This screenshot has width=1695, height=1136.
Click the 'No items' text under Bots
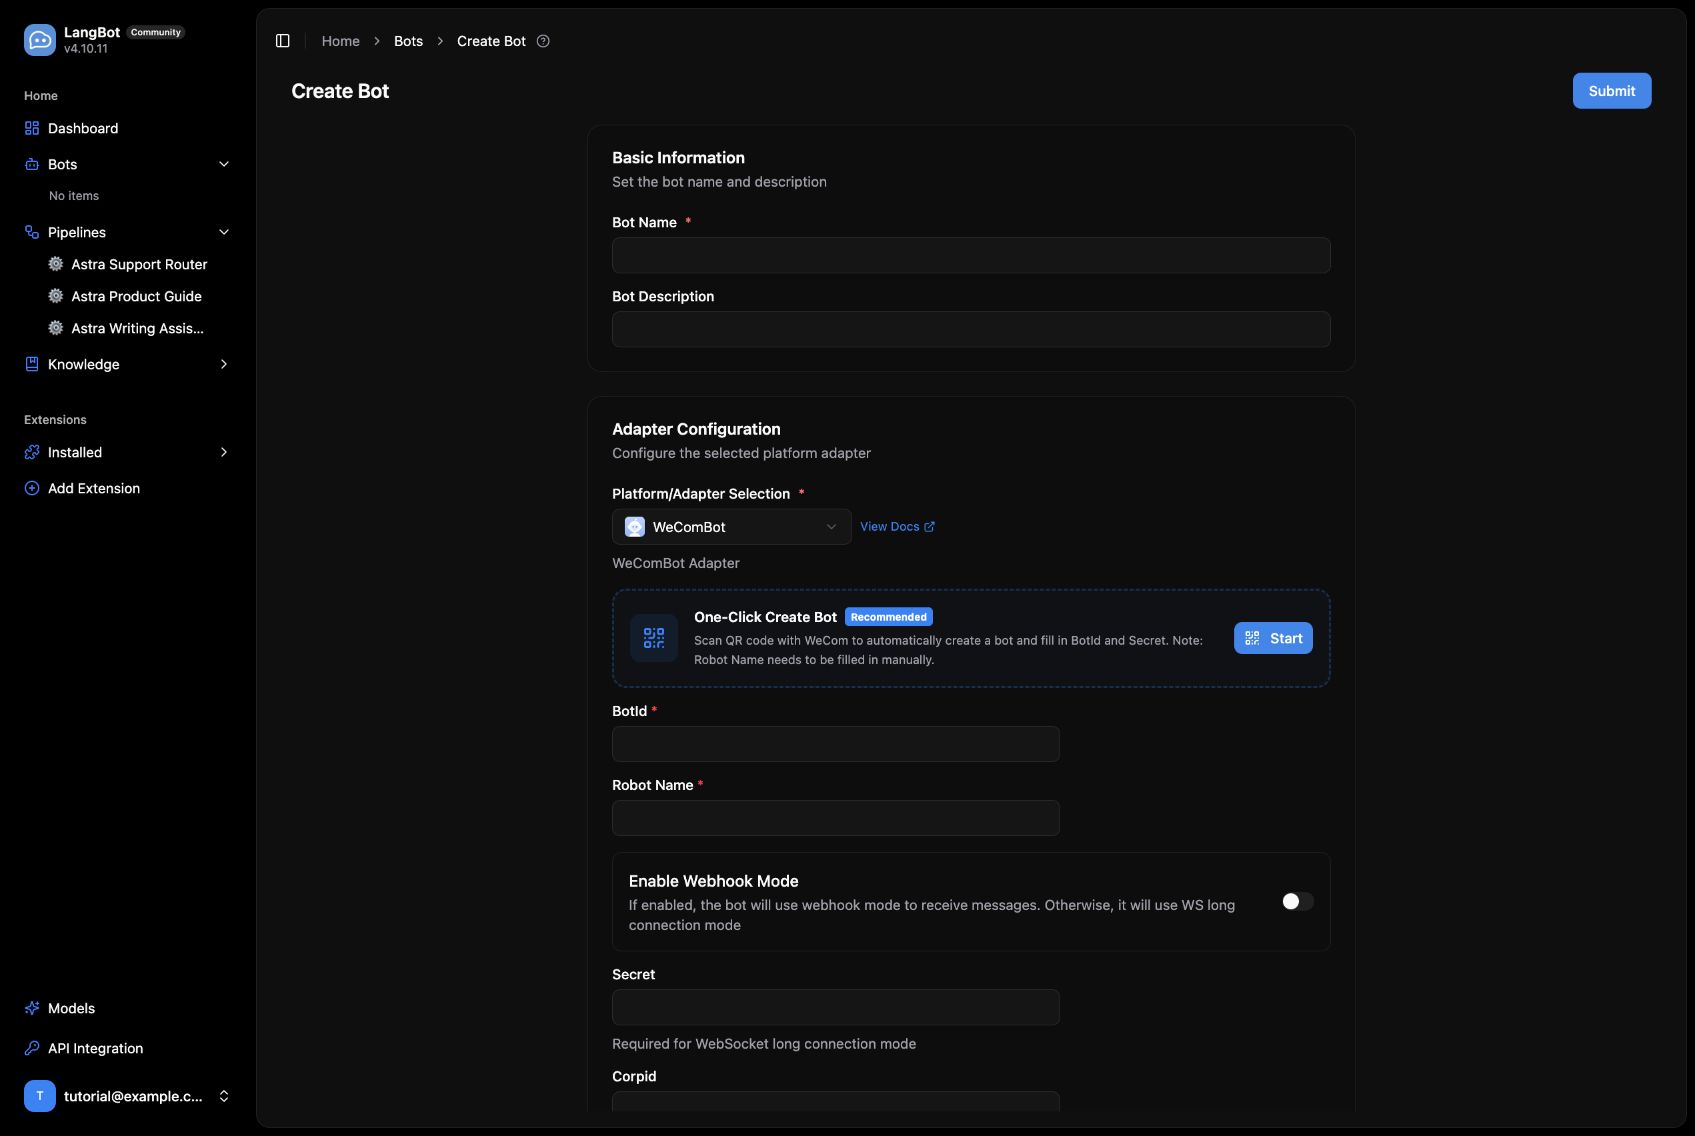coord(74,196)
